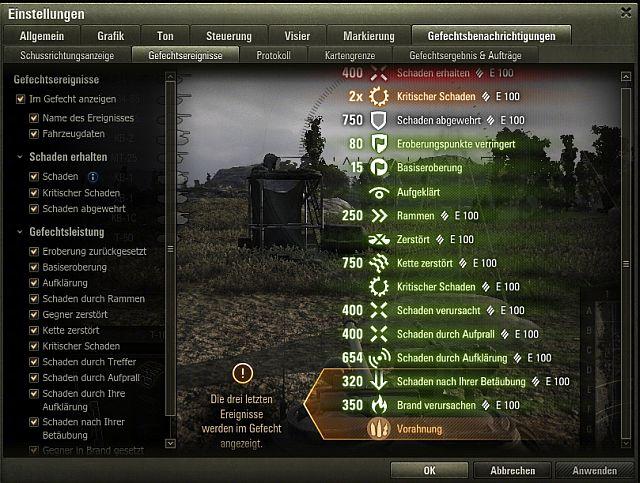Click the Vorahnung shells icon
The height and width of the screenshot is (483, 640).
tap(378, 429)
